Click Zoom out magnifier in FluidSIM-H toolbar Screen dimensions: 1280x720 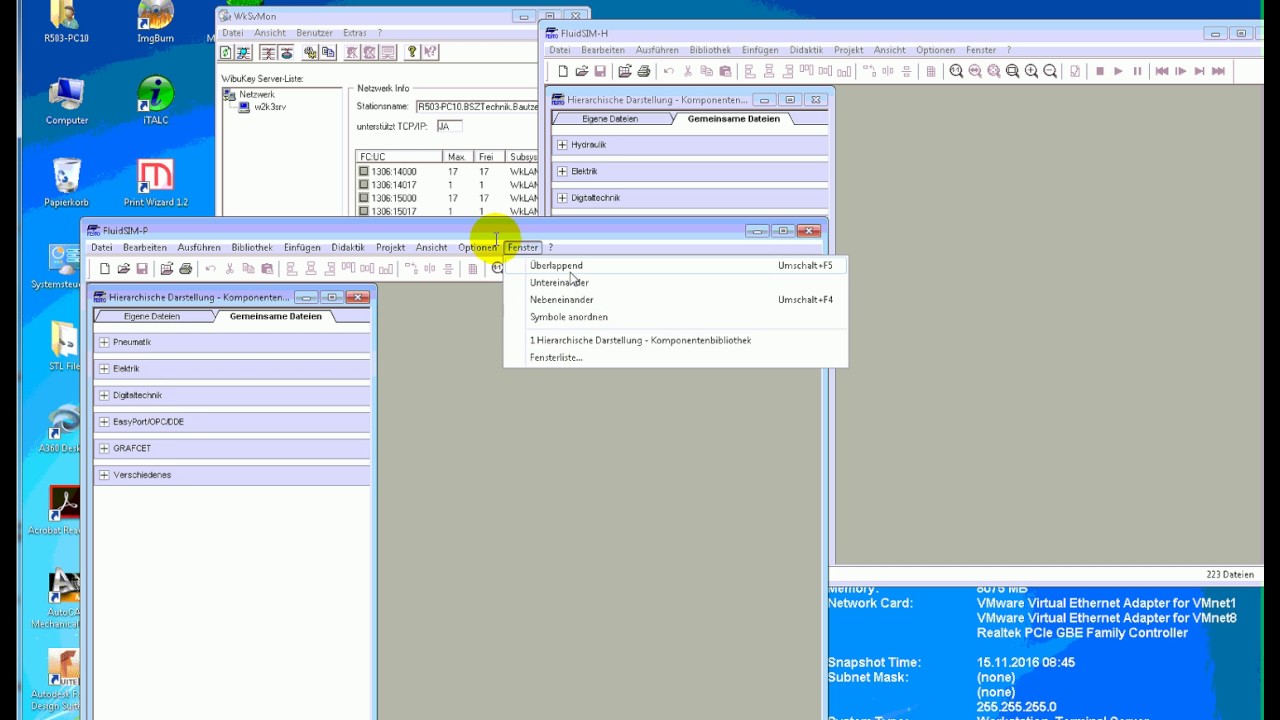tap(1050, 71)
